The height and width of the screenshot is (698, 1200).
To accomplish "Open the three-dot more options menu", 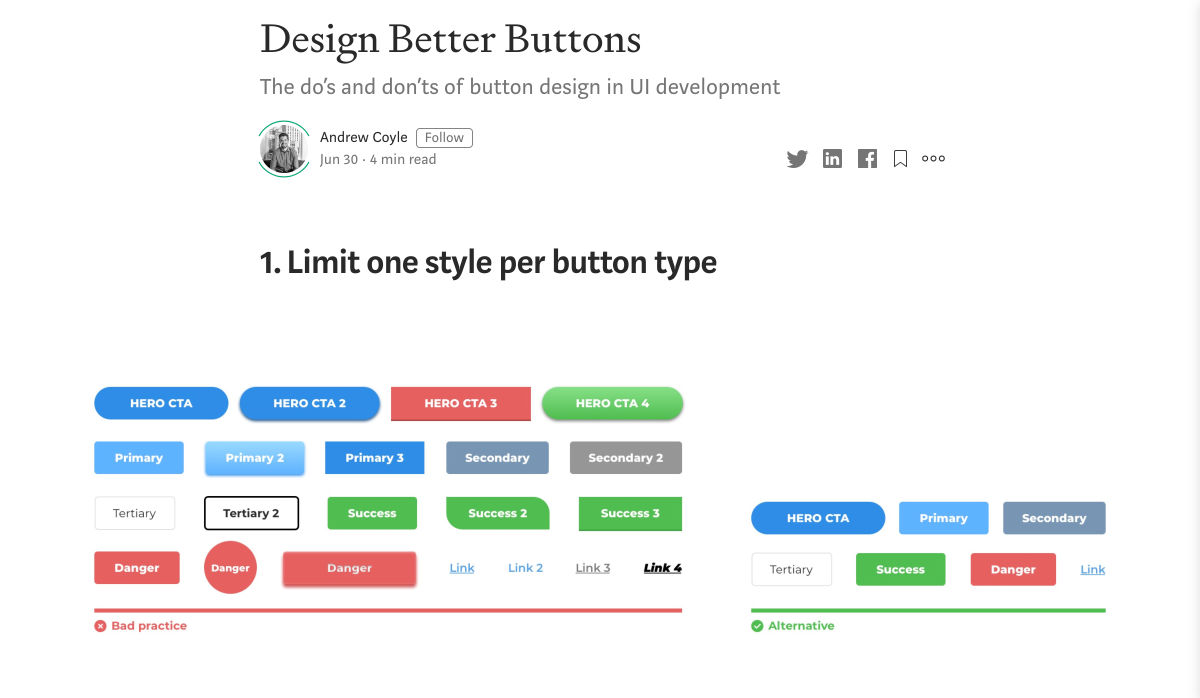I will [x=933, y=159].
